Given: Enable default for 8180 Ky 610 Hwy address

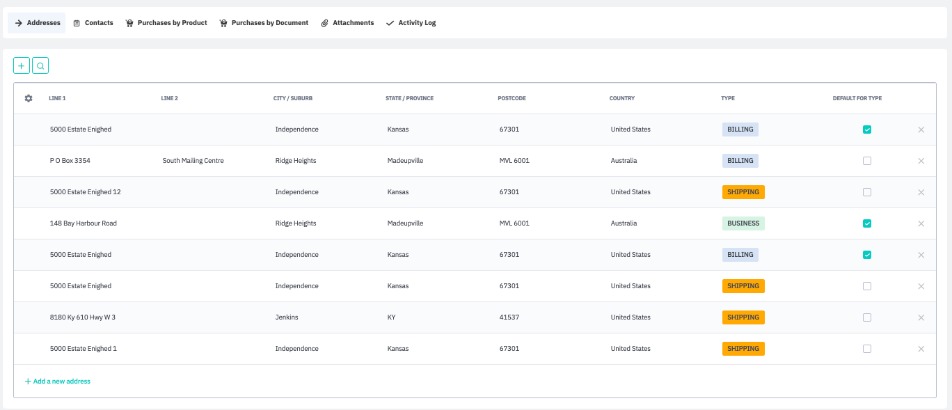Looking at the screenshot, I should coord(867,318).
